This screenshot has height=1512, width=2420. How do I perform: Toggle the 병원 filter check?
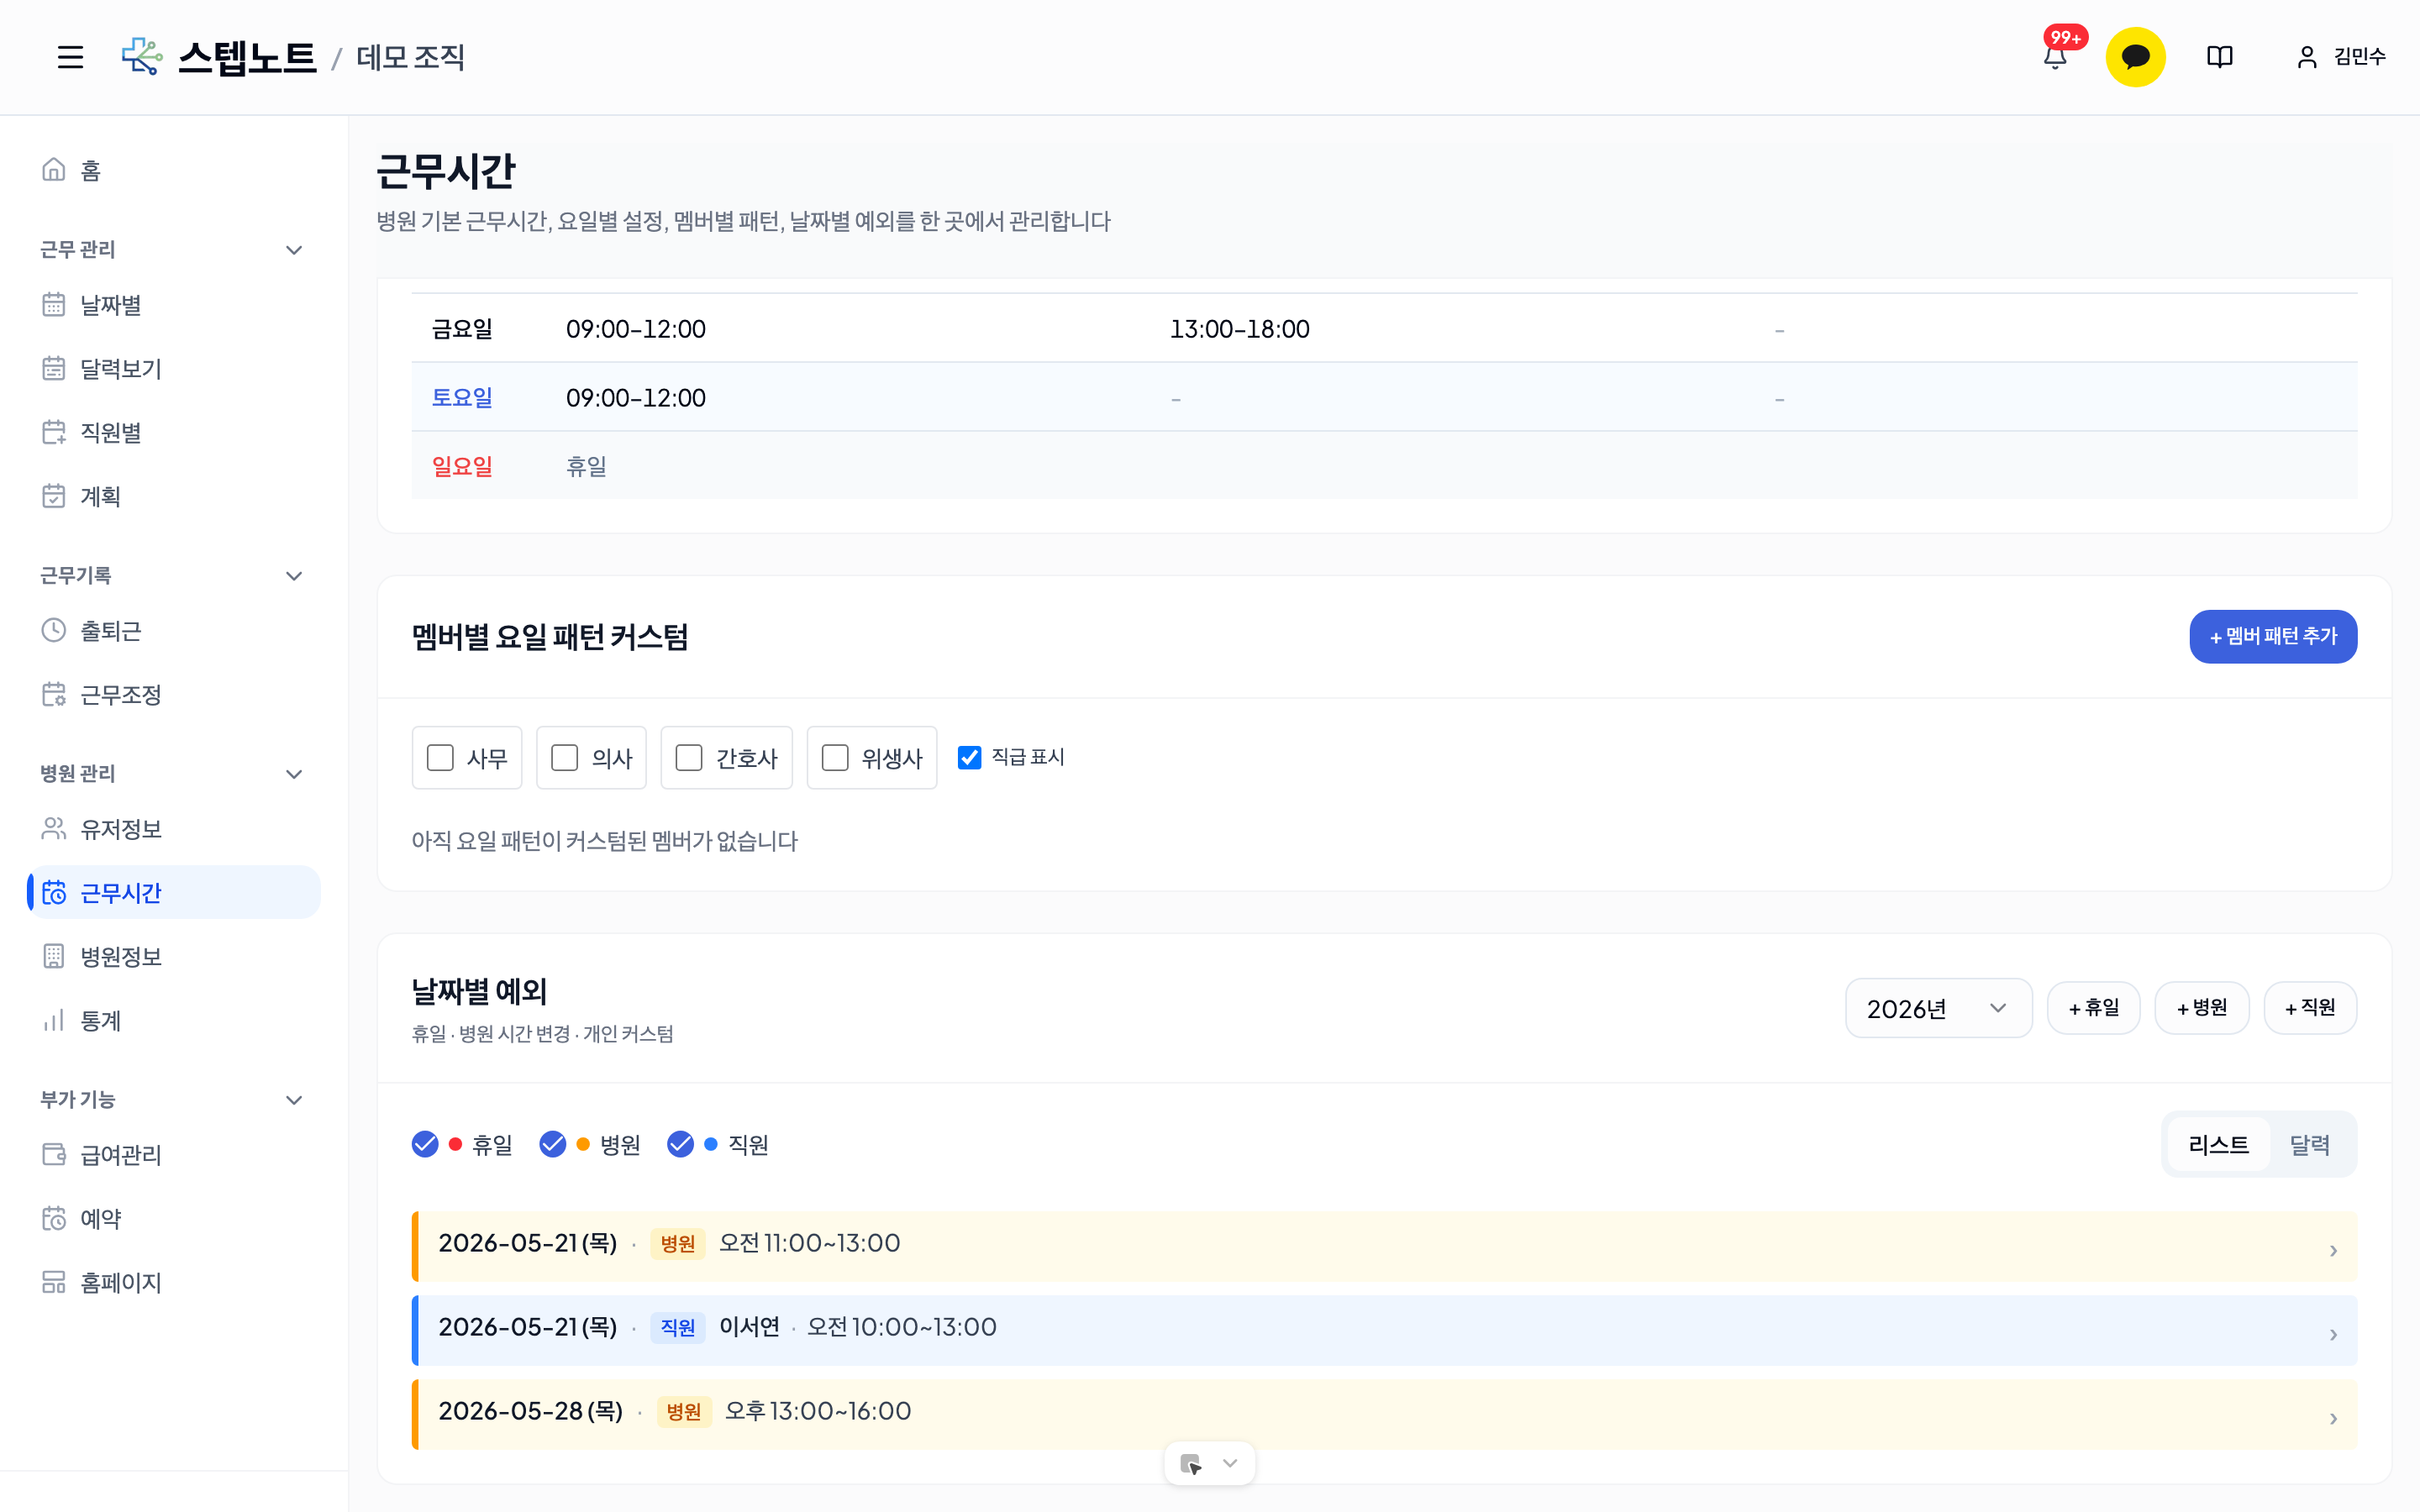[x=553, y=1144]
